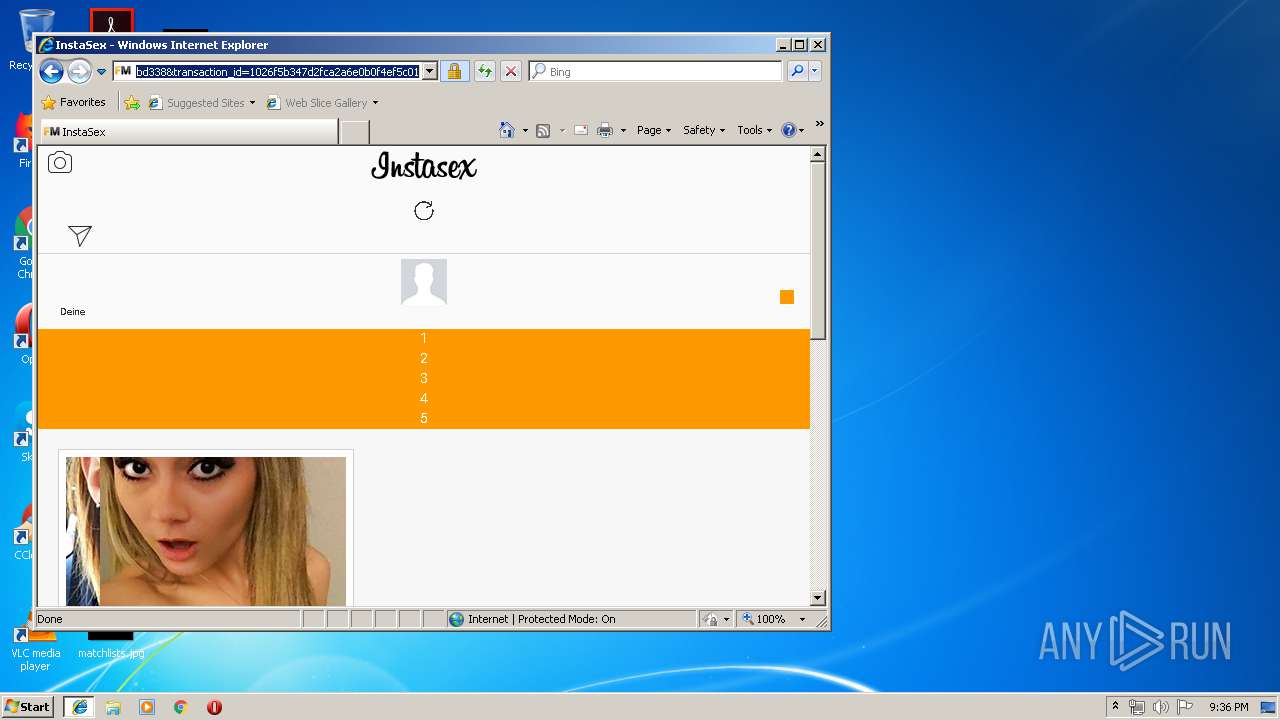Click the security lock icon
Image resolution: width=1280 pixels, height=720 pixels.
[455, 71]
